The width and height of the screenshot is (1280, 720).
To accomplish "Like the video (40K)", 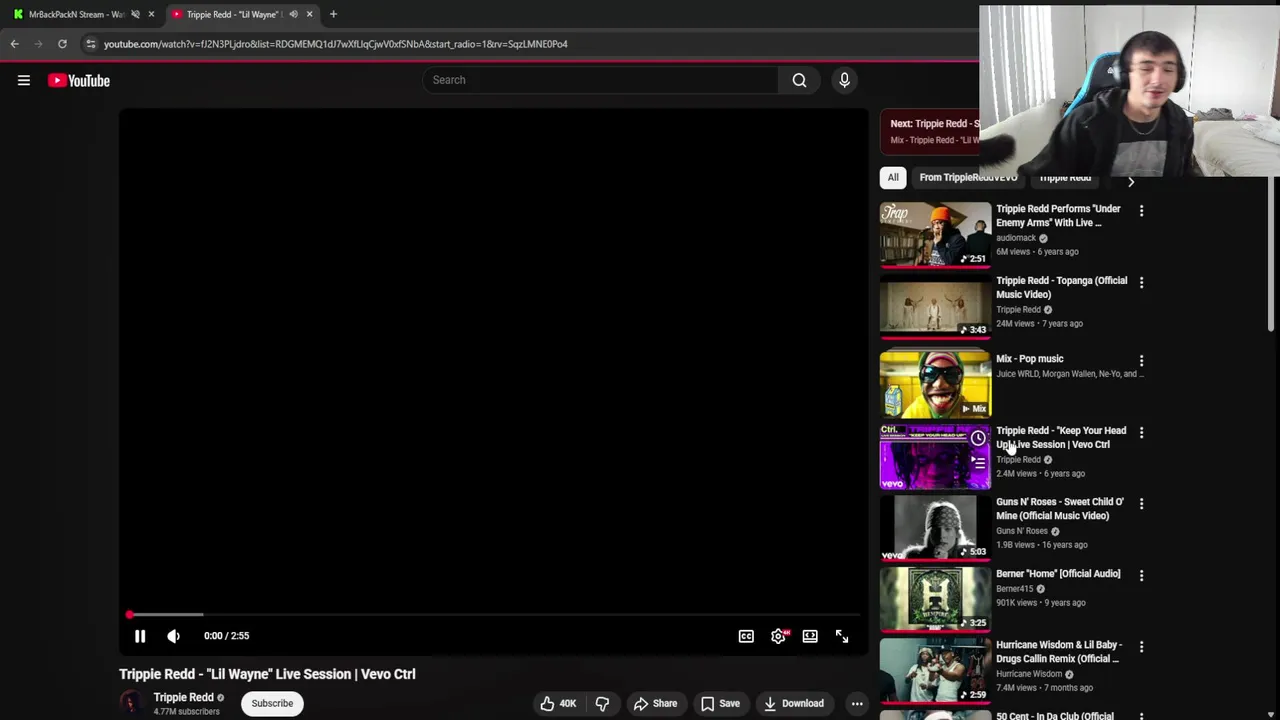I will 558,703.
